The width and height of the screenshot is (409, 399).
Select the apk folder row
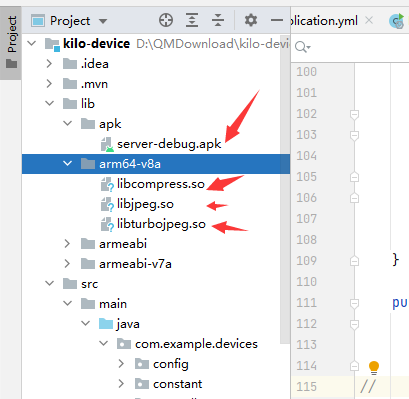point(156,124)
